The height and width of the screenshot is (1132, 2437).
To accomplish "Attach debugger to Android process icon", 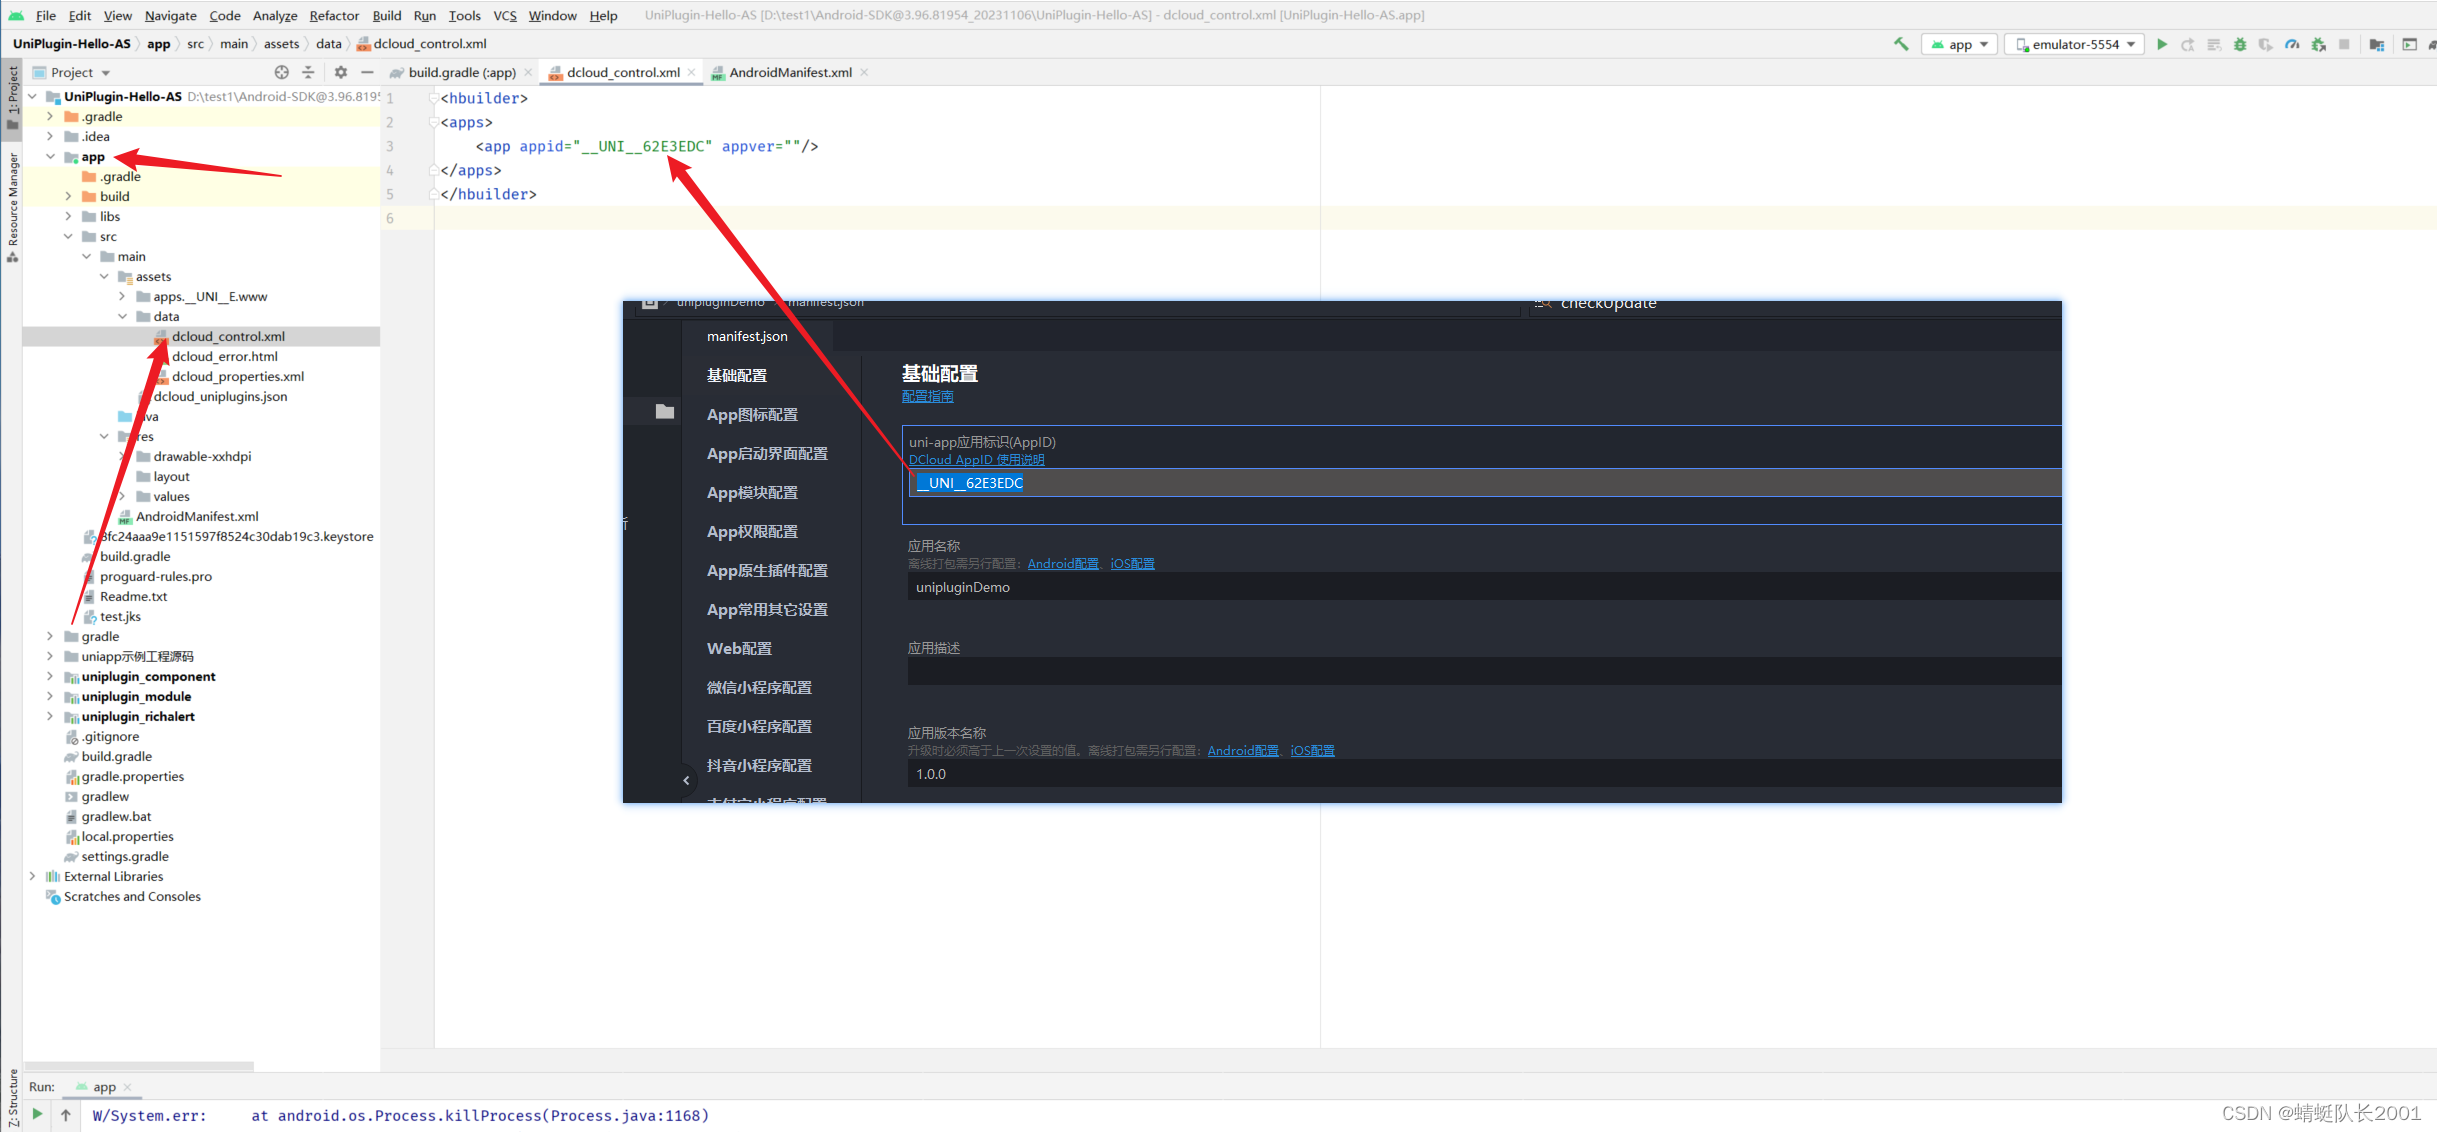I will (x=2318, y=44).
